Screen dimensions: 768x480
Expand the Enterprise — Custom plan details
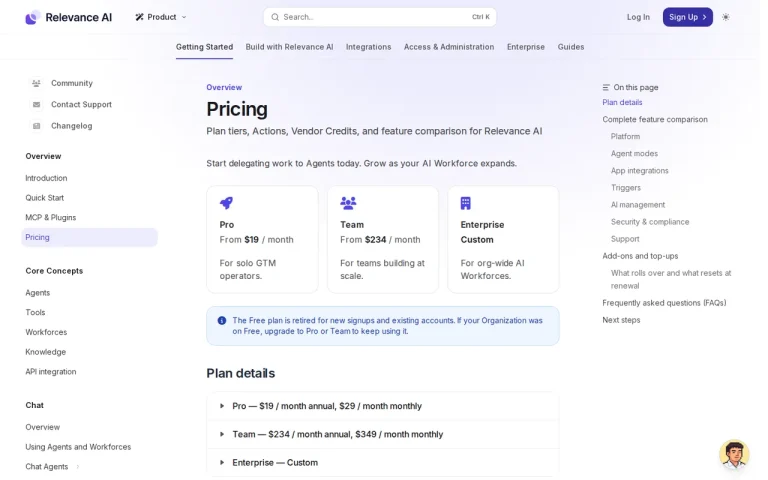383,463
